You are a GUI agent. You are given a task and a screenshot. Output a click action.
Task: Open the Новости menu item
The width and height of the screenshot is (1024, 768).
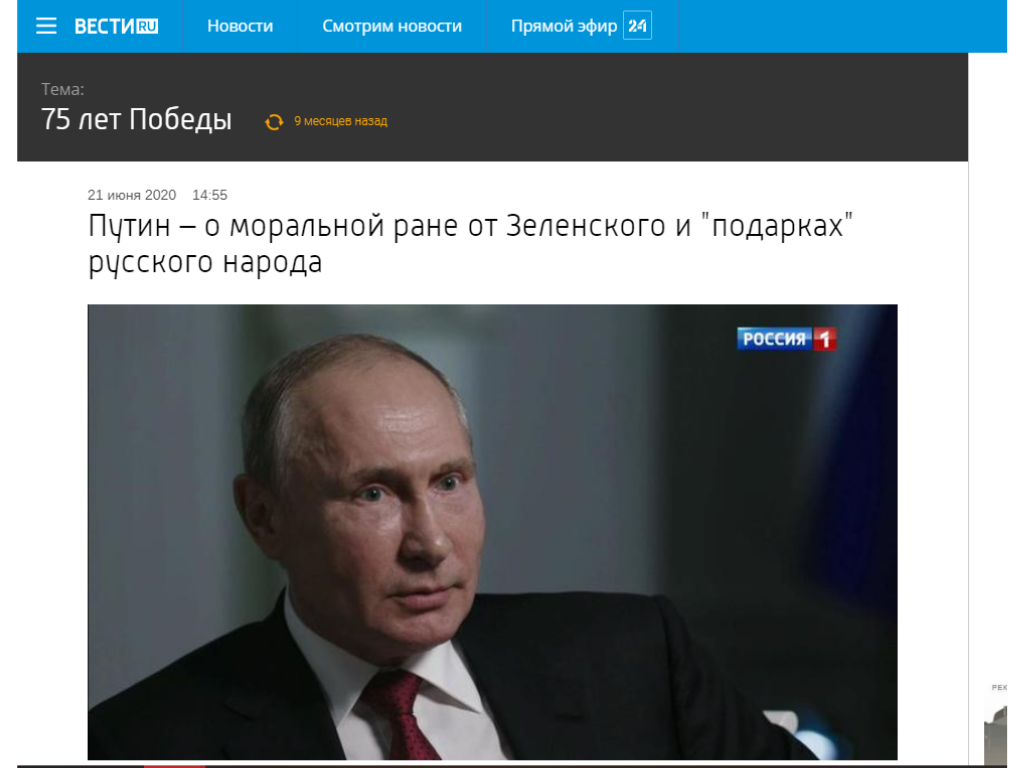240,26
